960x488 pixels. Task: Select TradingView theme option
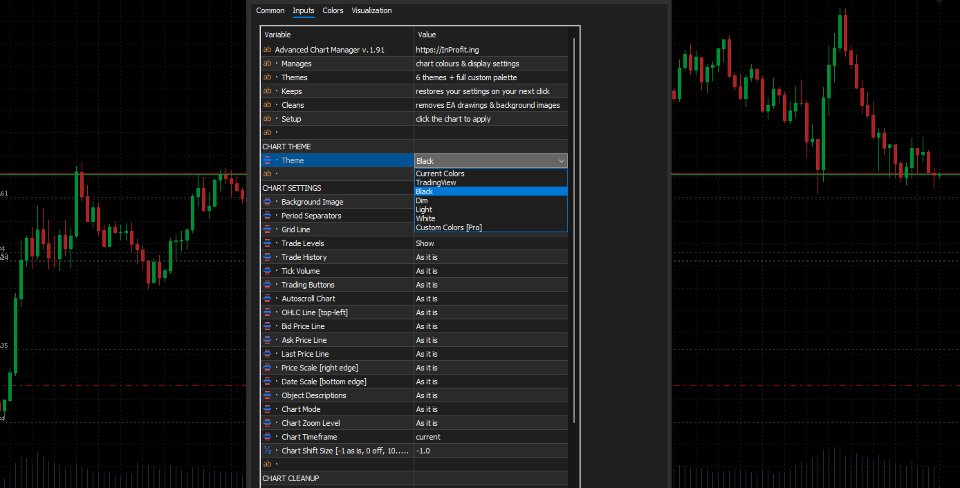(491, 182)
